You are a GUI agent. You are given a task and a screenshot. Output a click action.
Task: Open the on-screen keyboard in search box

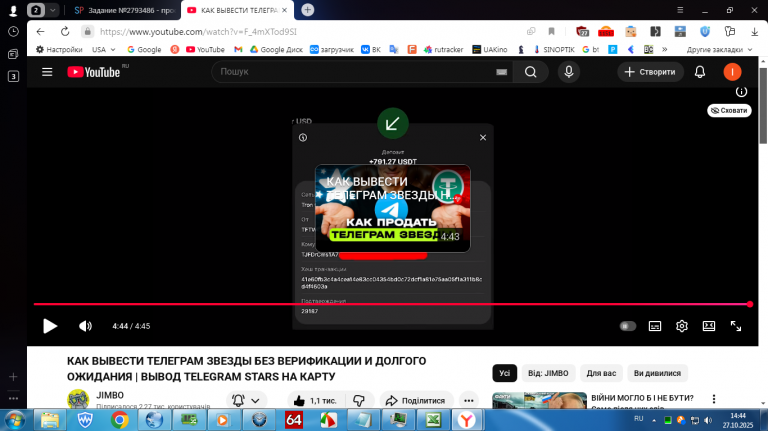click(x=502, y=72)
